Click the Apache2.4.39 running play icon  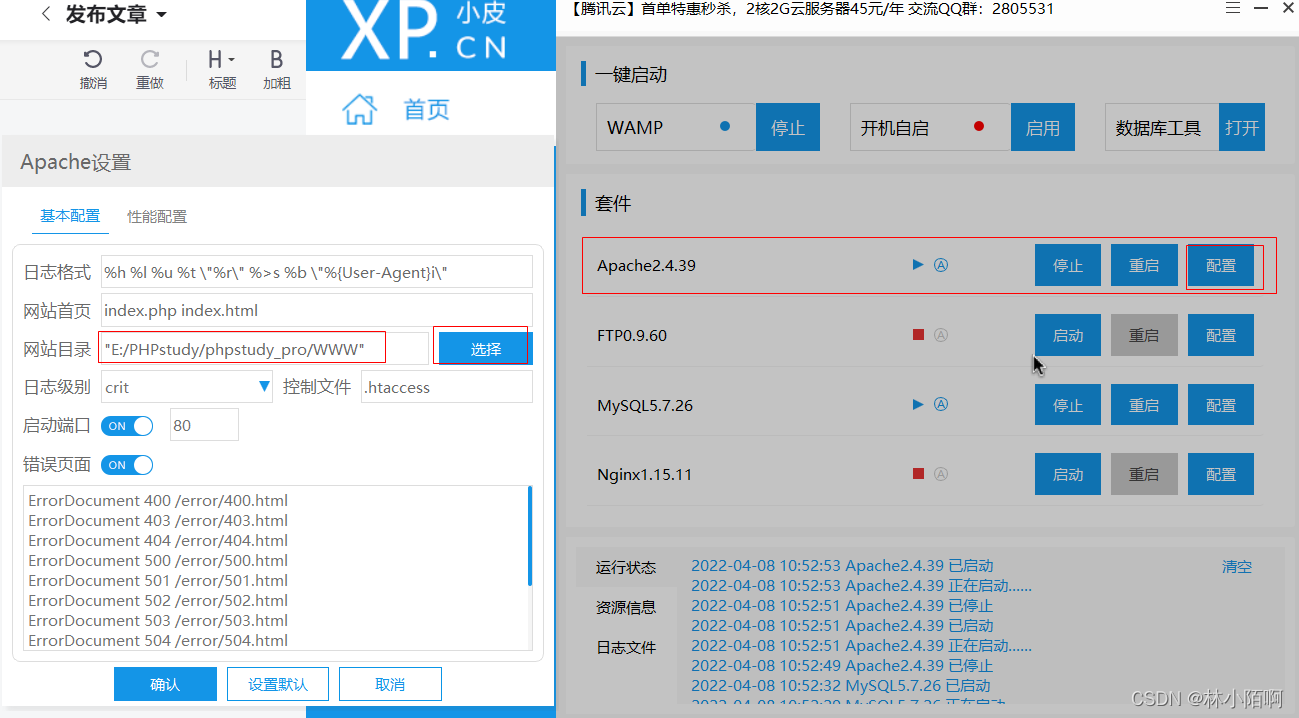(918, 265)
